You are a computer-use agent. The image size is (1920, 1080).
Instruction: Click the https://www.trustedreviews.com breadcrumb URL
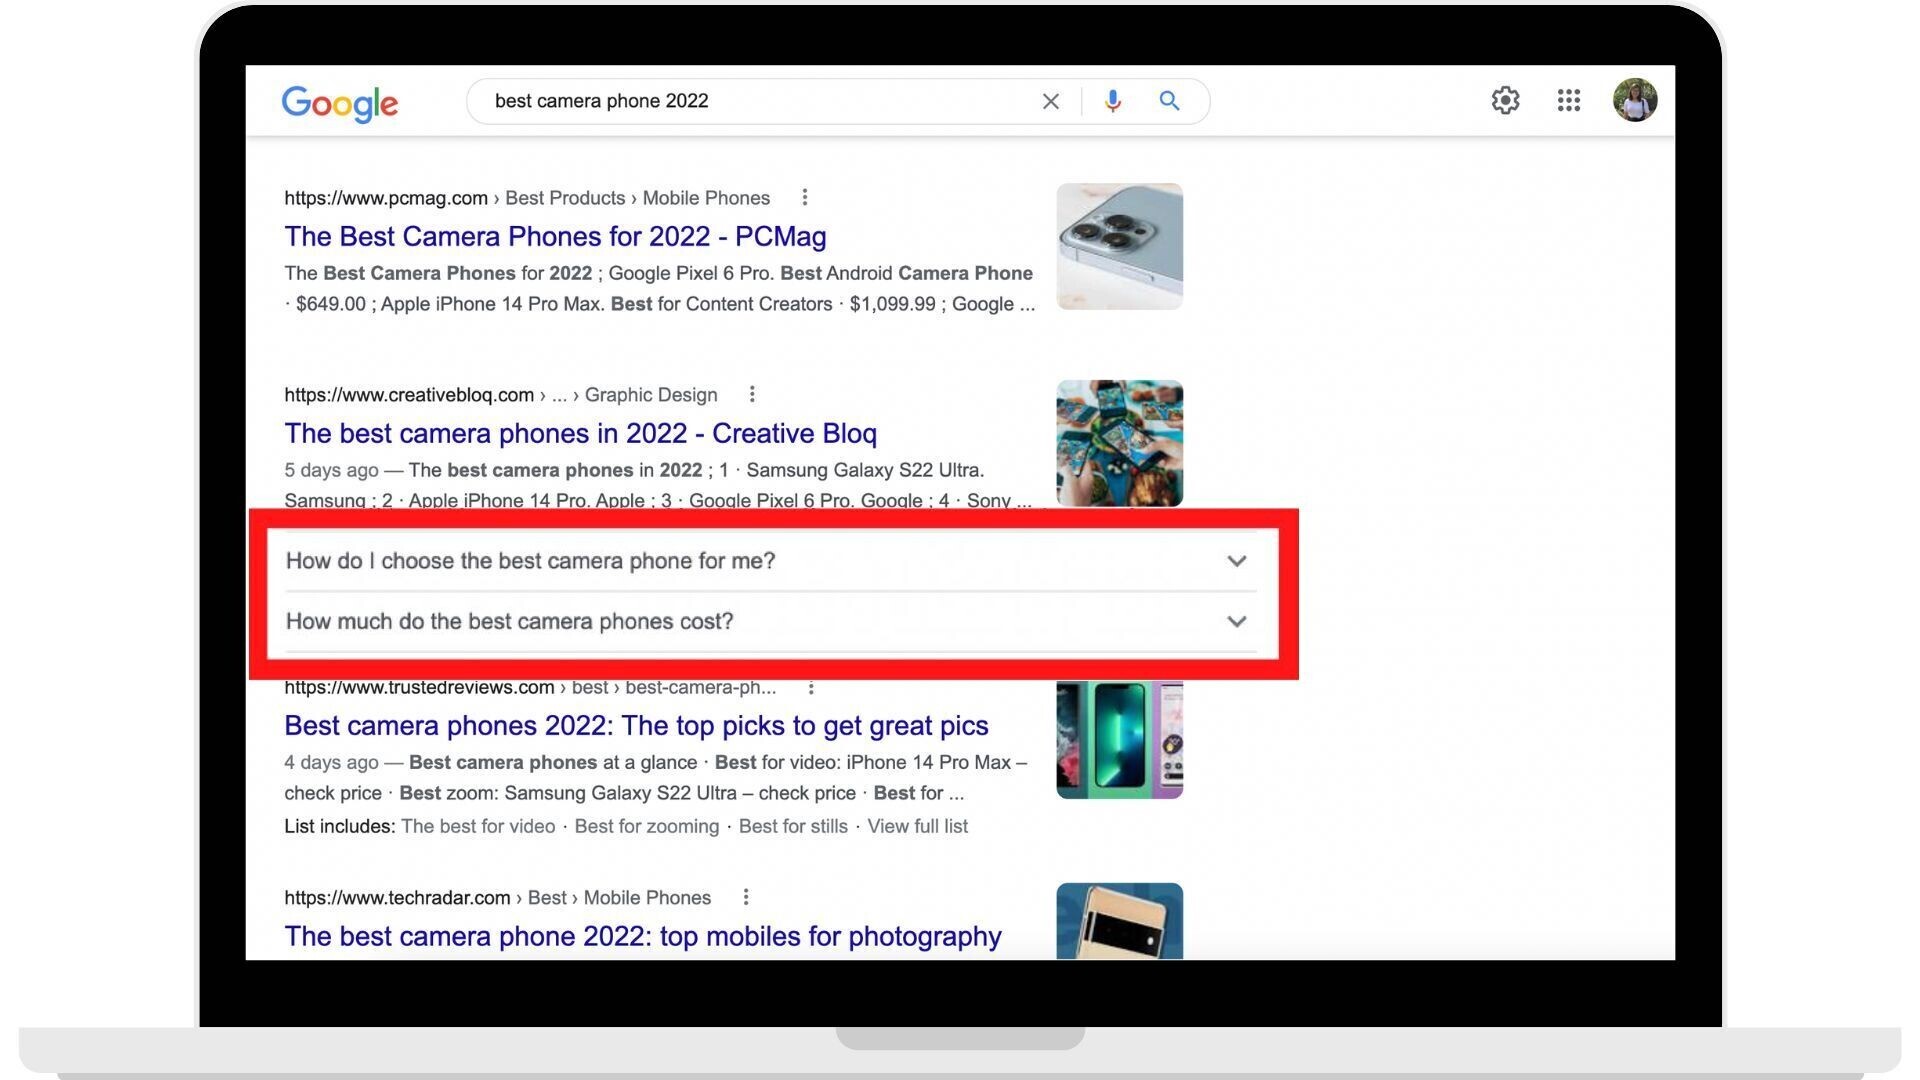pos(419,688)
